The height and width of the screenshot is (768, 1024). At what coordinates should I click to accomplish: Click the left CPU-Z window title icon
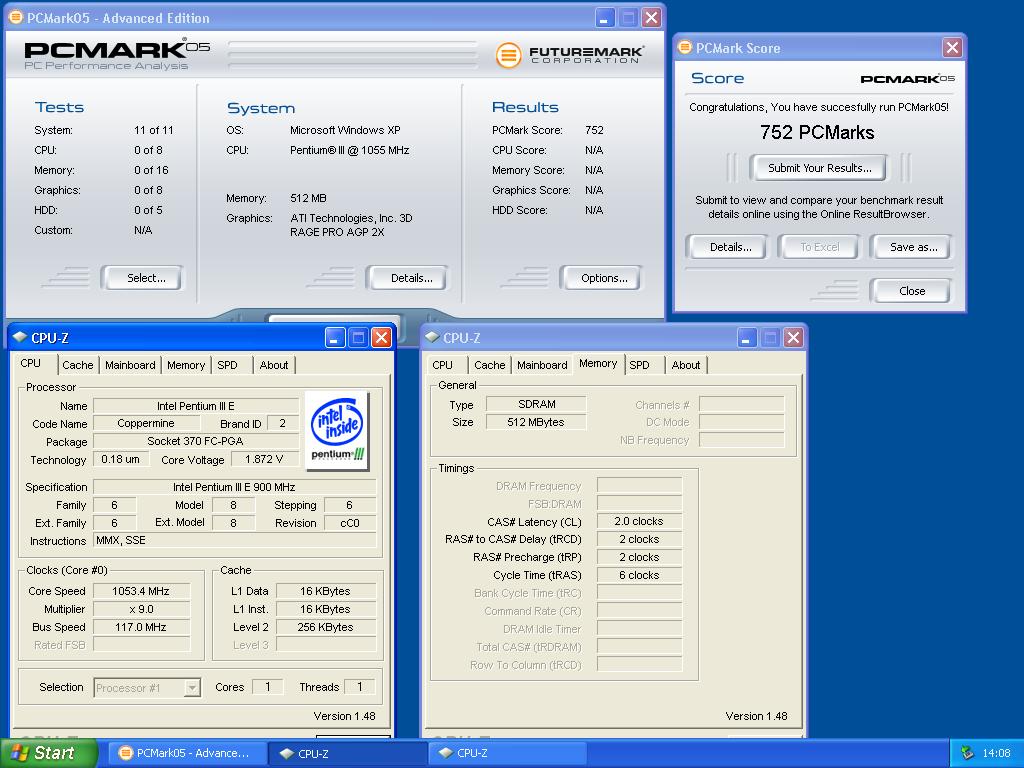pos(20,337)
